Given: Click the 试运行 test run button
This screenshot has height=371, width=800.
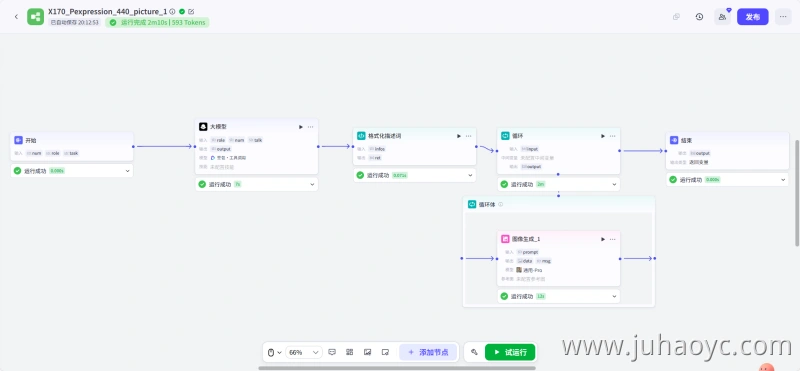Looking at the screenshot, I should (x=510, y=352).
